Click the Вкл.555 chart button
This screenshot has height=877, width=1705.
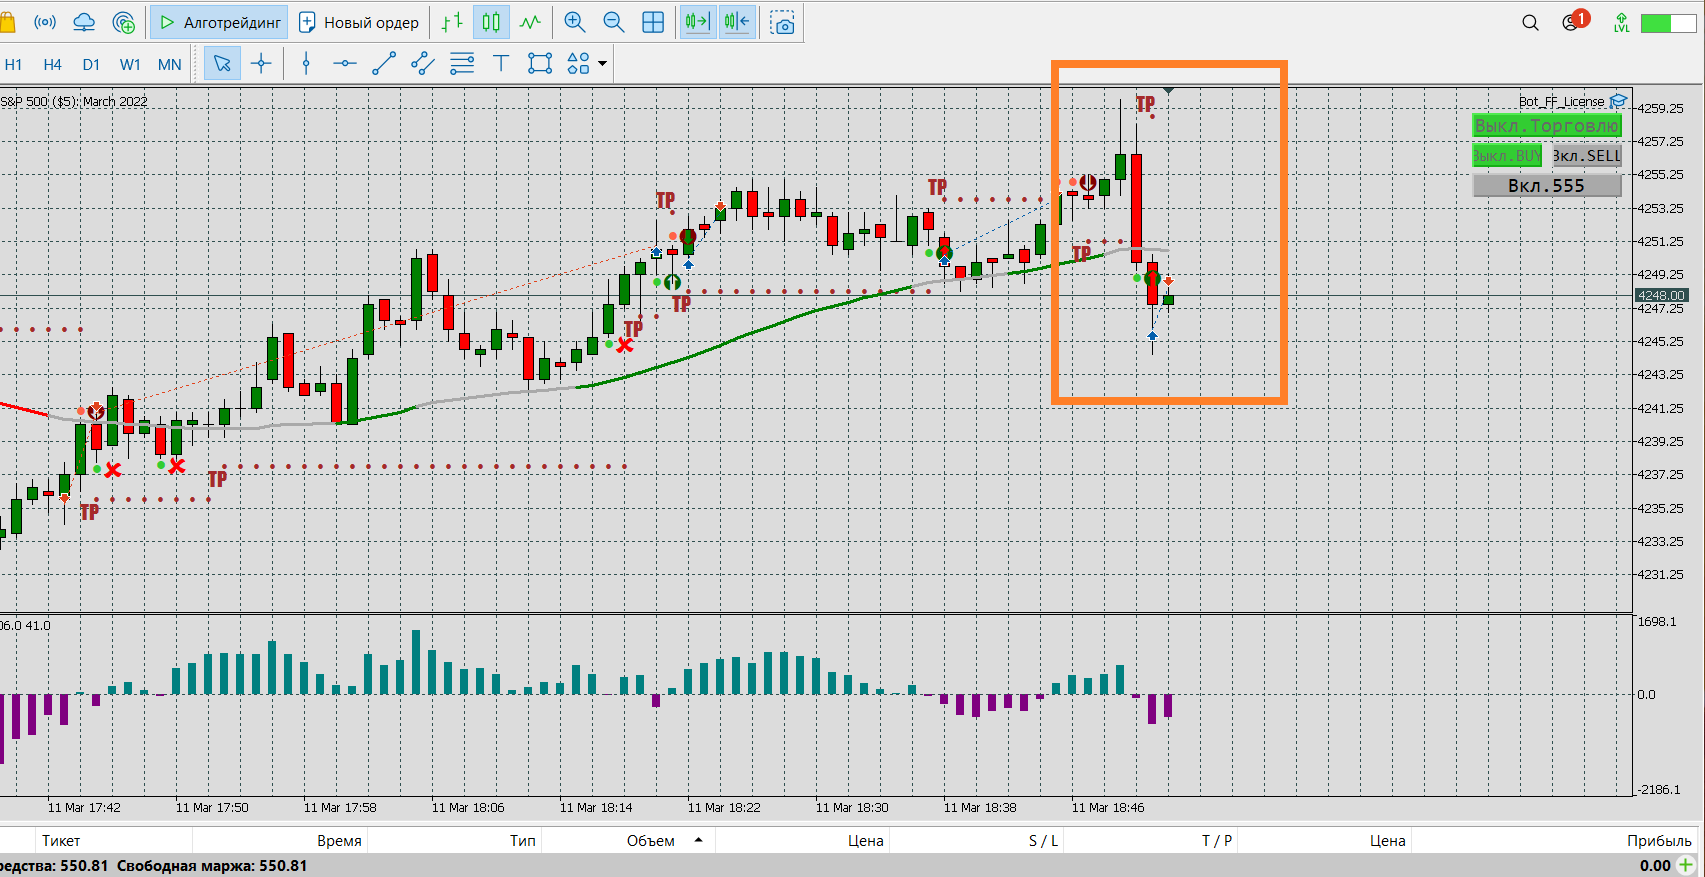1547,185
